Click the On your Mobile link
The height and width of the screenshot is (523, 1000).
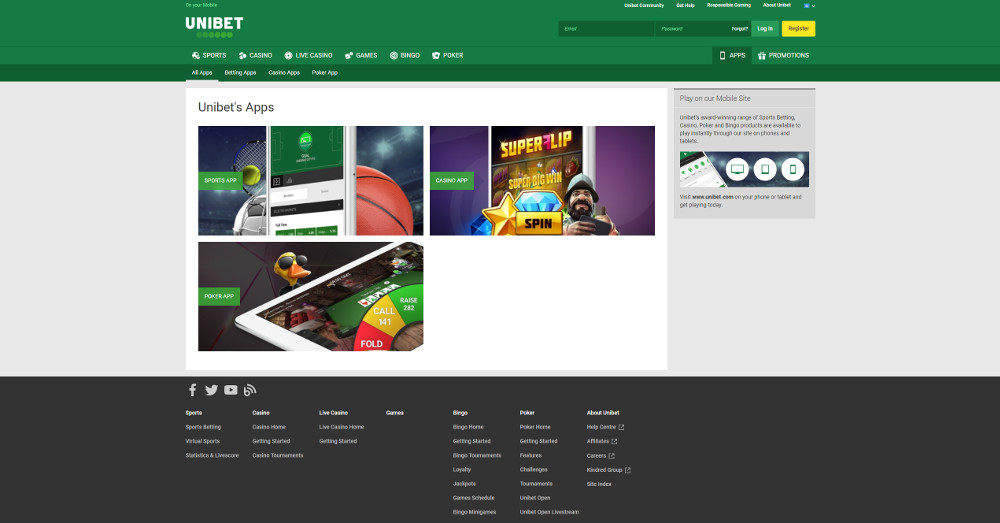click(202, 5)
